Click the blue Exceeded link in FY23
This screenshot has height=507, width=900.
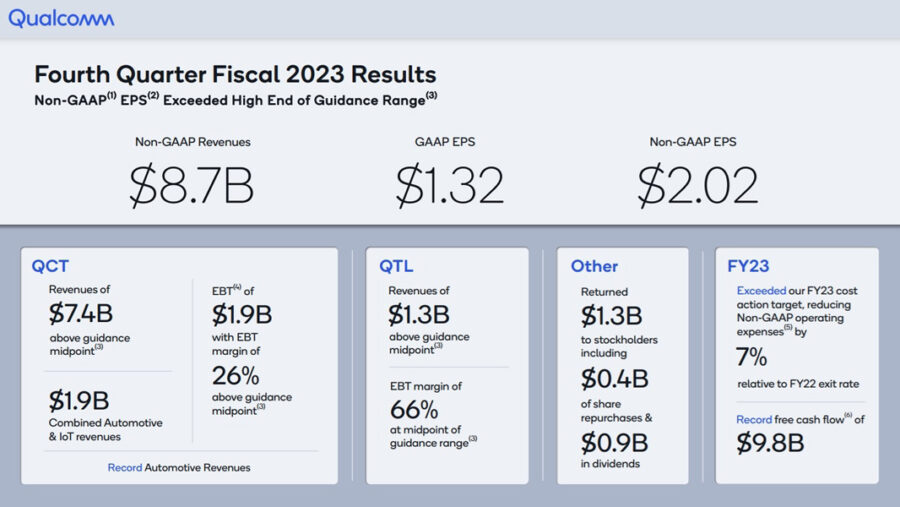(761, 290)
